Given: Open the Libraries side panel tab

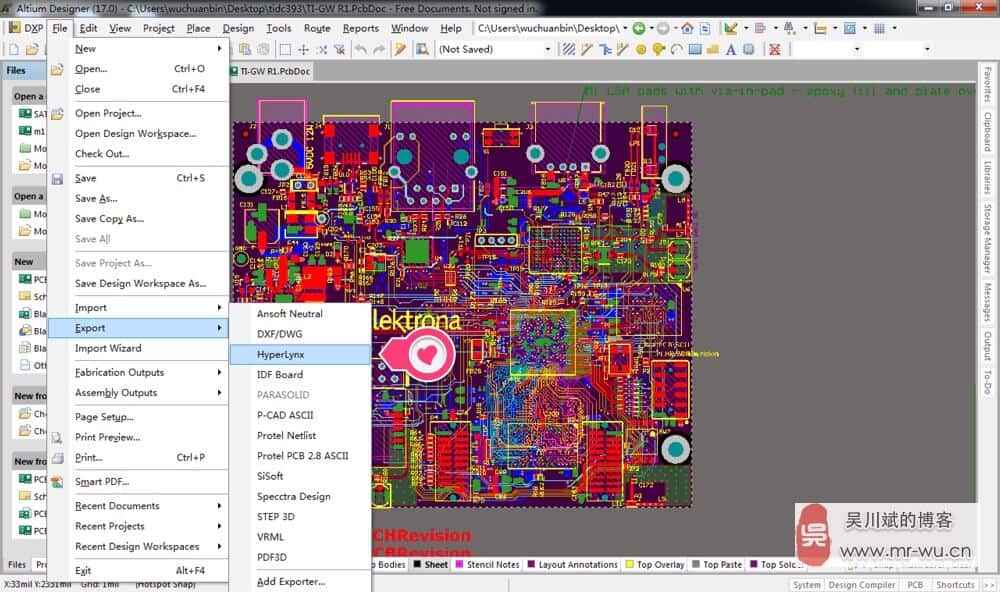Looking at the screenshot, I should [987, 177].
